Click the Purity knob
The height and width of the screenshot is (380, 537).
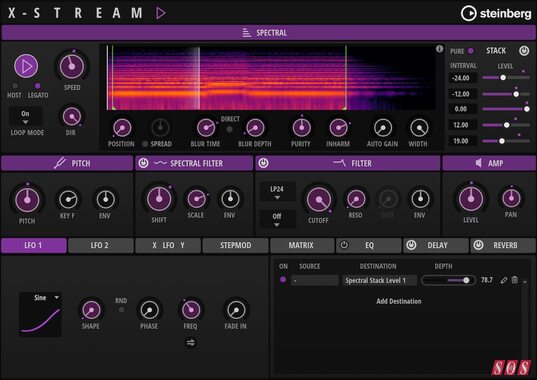click(x=301, y=128)
